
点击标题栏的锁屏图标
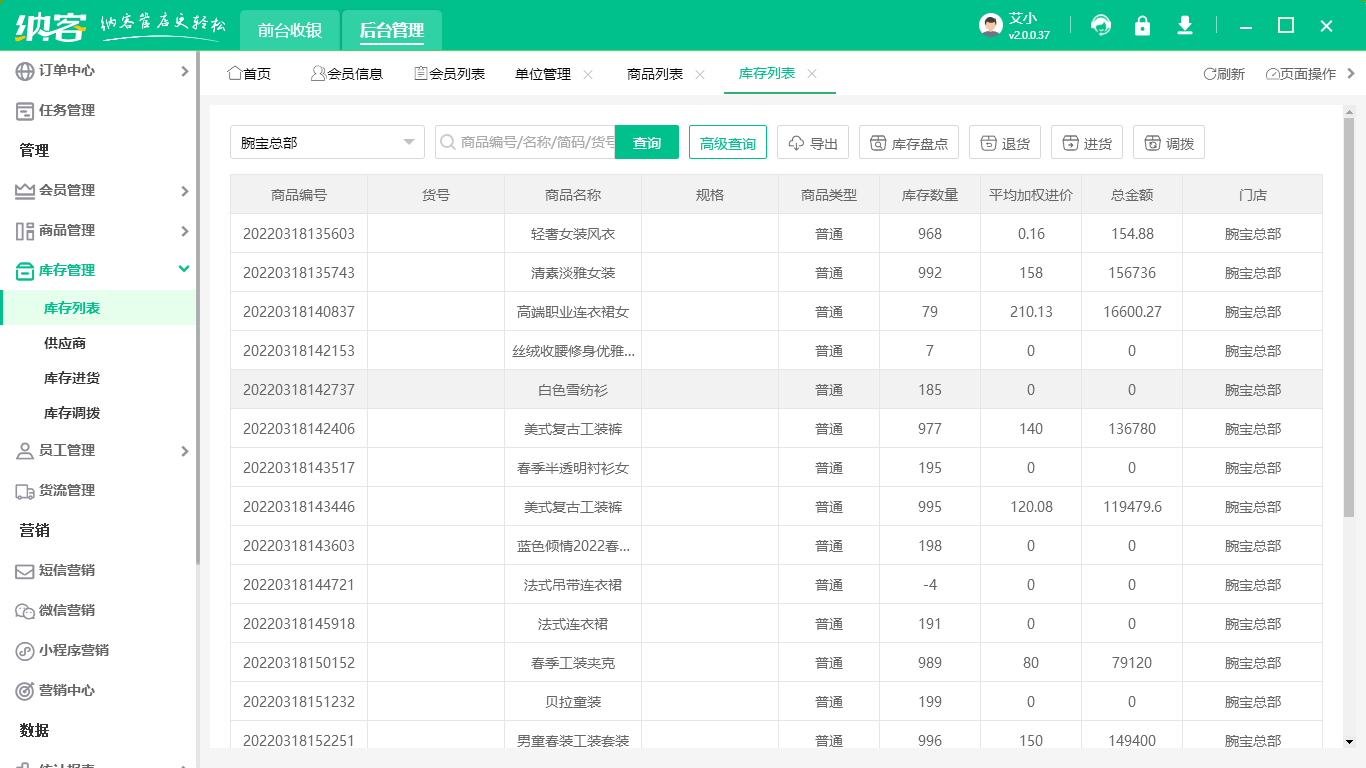[1143, 25]
